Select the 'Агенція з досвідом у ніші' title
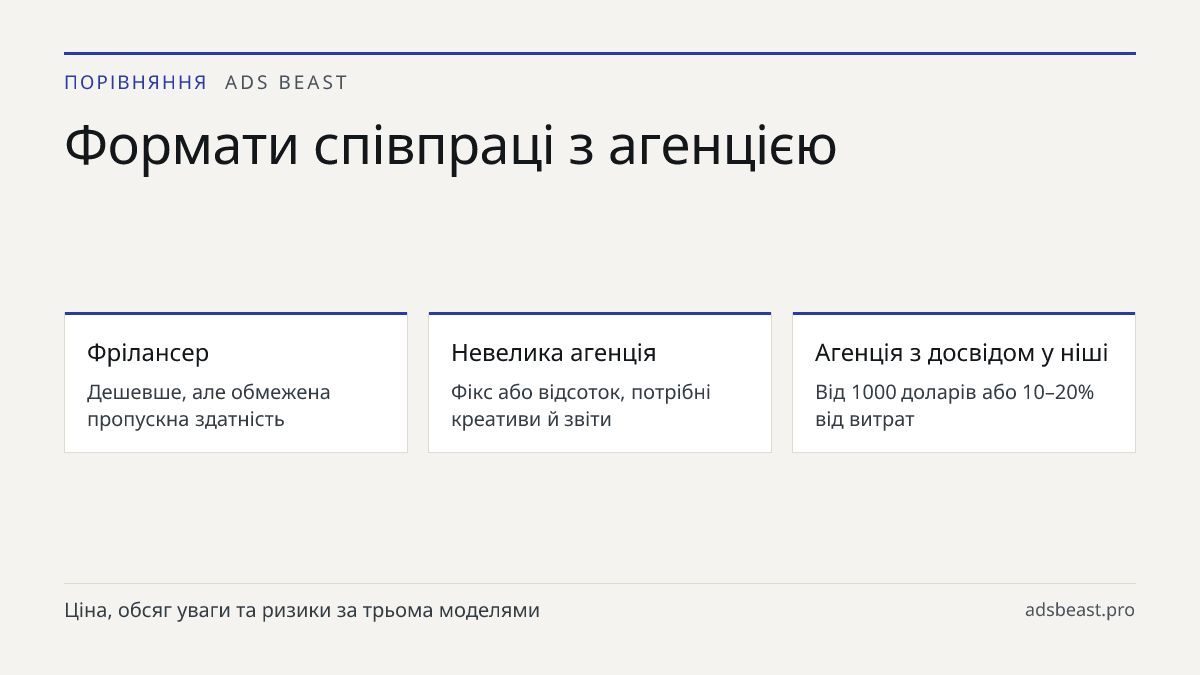The width and height of the screenshot is (1200, 675). 961,352
